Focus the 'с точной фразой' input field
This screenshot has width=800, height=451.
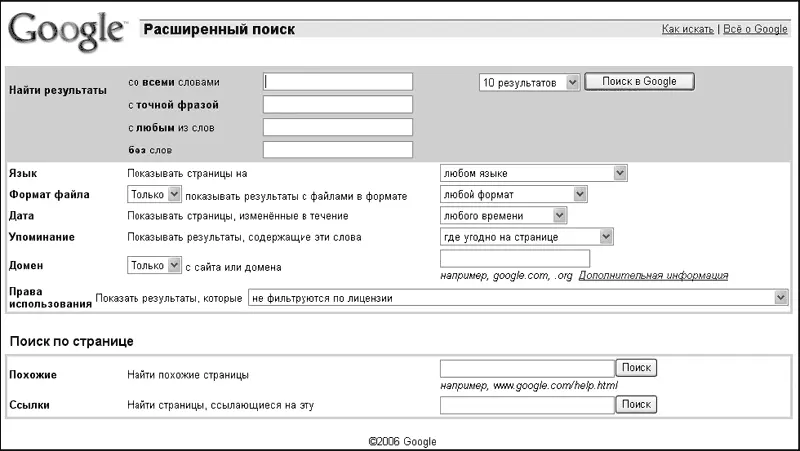coord(338,105)
